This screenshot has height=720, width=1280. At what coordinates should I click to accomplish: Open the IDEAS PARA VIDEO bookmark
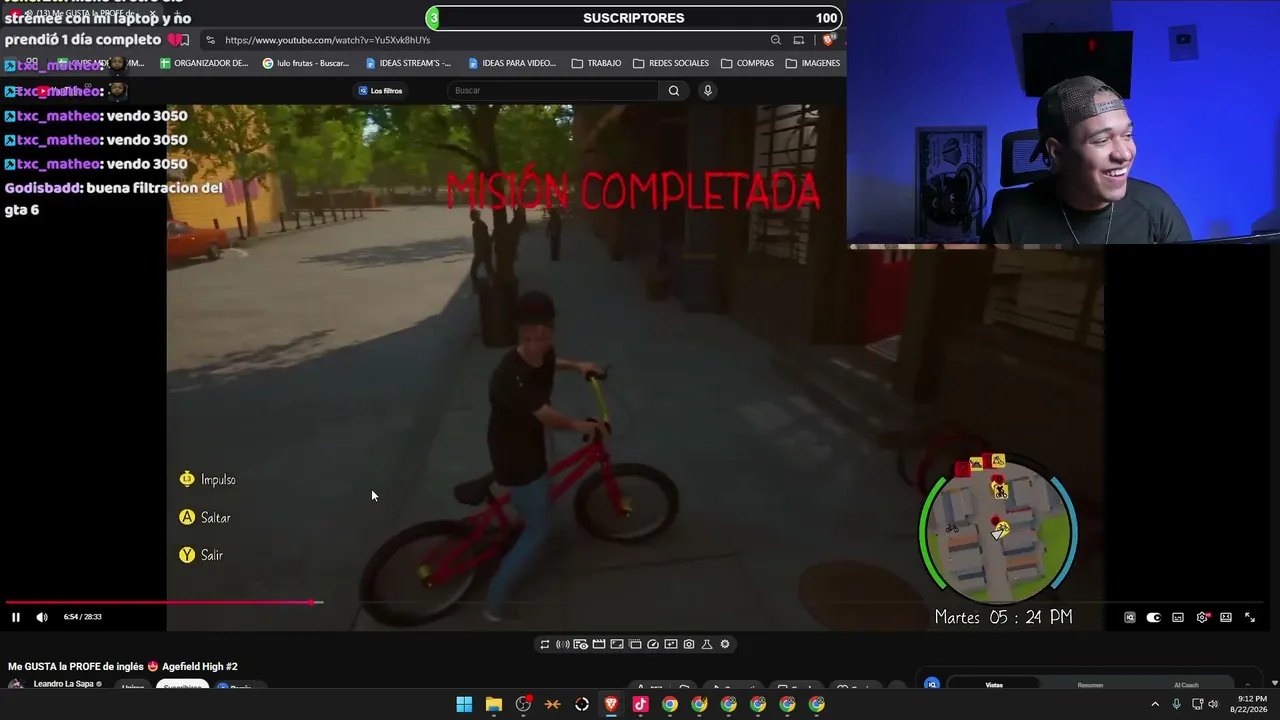[511, 63]
